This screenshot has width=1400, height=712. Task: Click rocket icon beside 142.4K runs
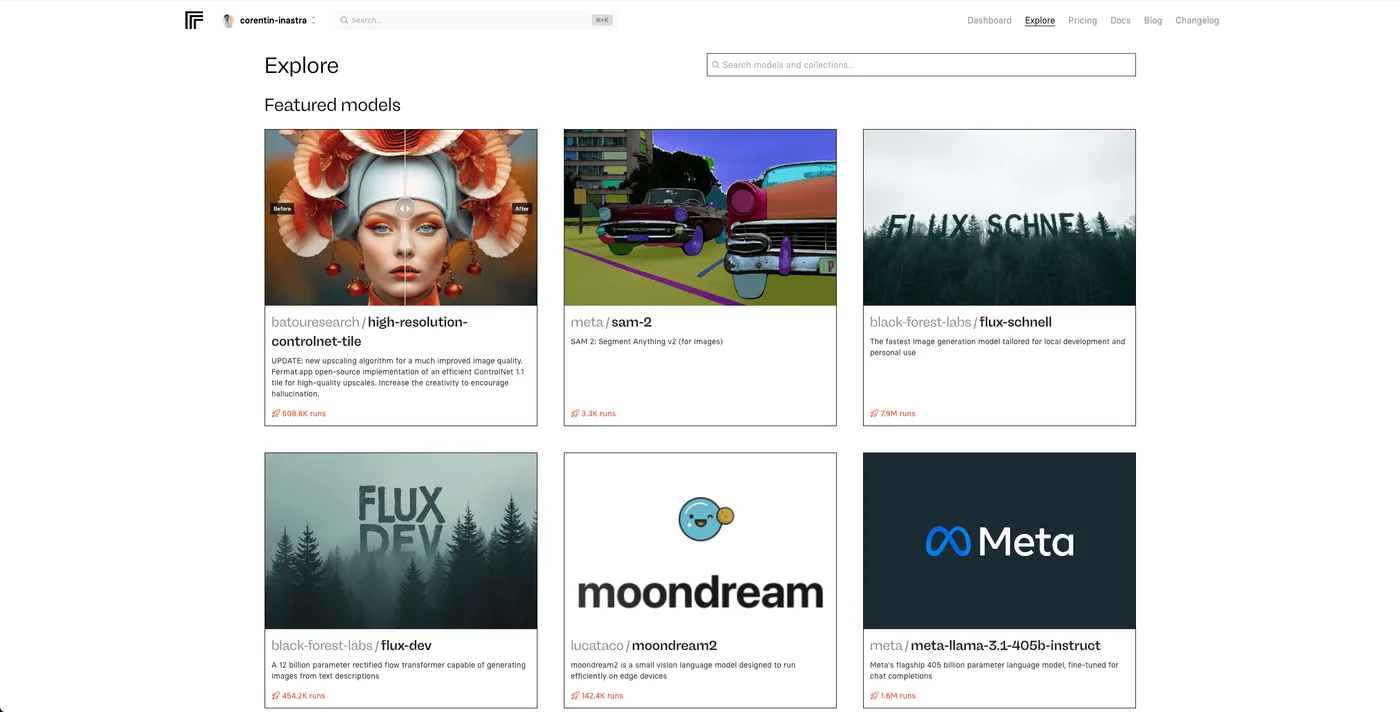tap(575, 696)
